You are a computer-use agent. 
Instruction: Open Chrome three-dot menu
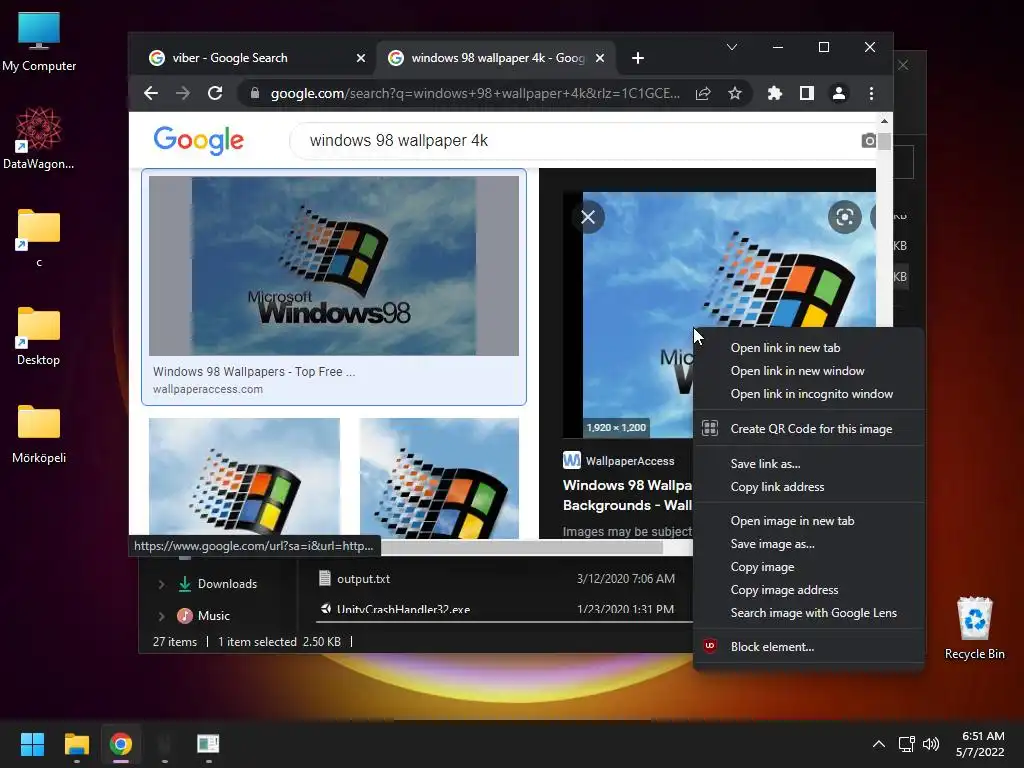(871, 93)
